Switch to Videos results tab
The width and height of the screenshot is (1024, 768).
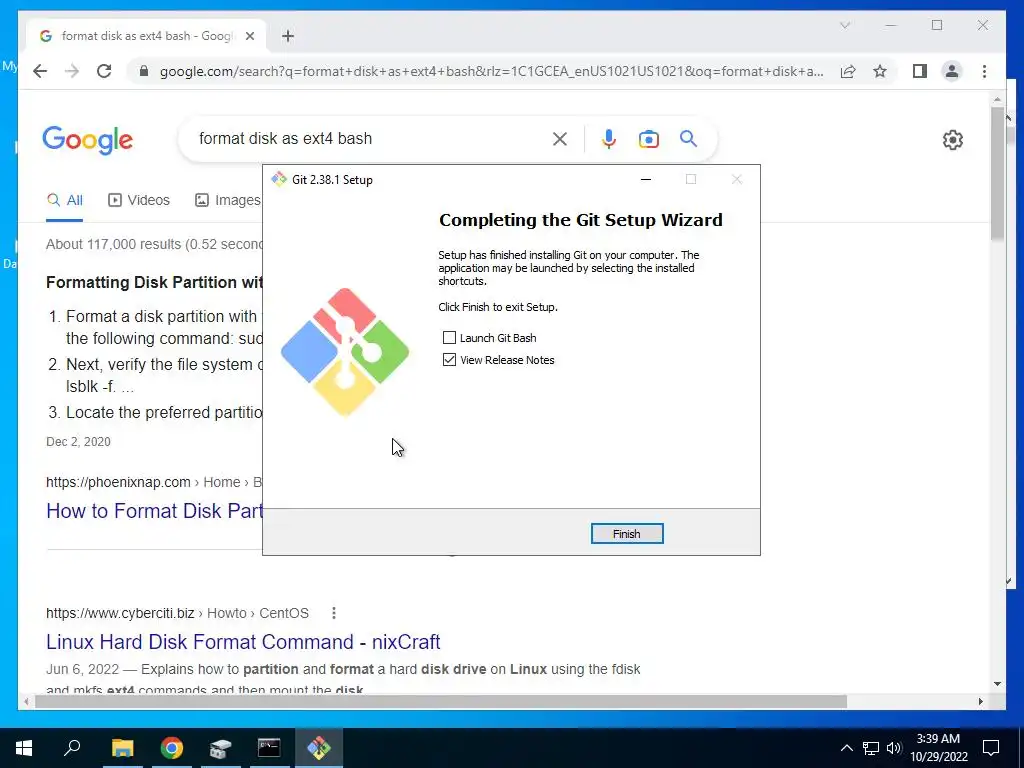pos(138,200)
